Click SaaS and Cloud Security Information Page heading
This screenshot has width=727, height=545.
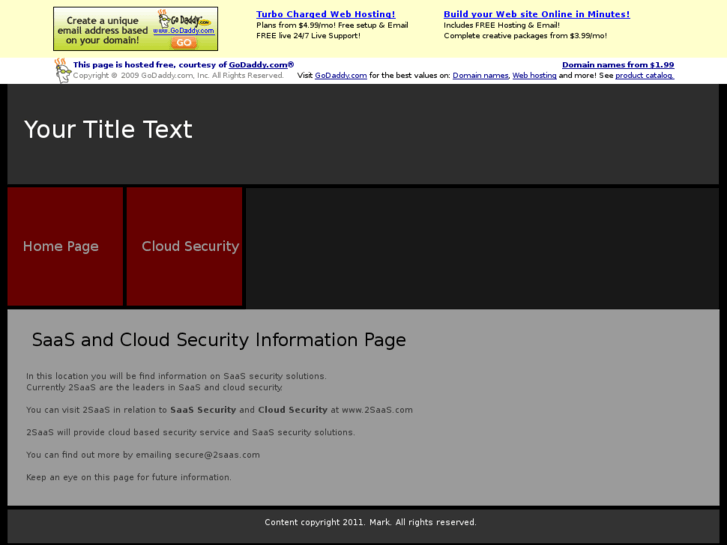point(219,340)
